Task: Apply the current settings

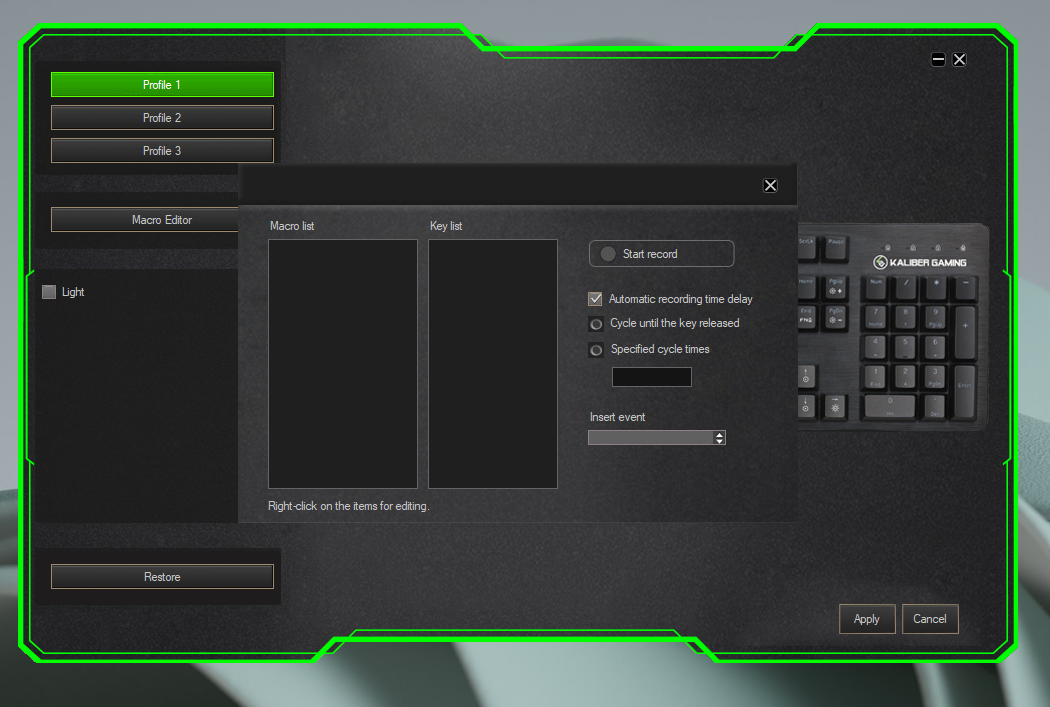Action: pos(866,618)
